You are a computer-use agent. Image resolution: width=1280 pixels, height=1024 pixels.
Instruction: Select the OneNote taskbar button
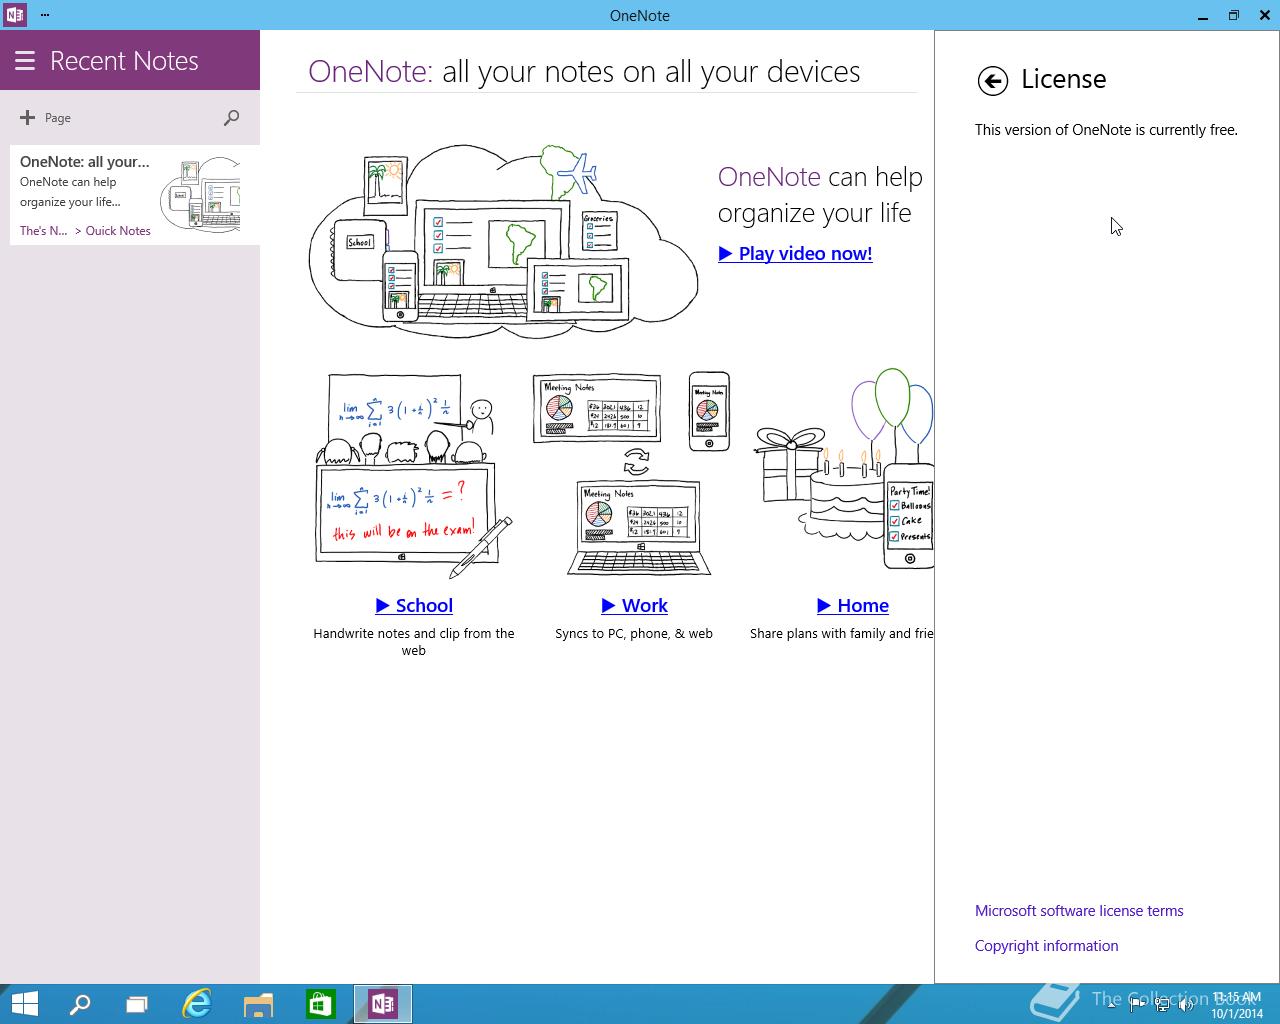coord(383,1004)
